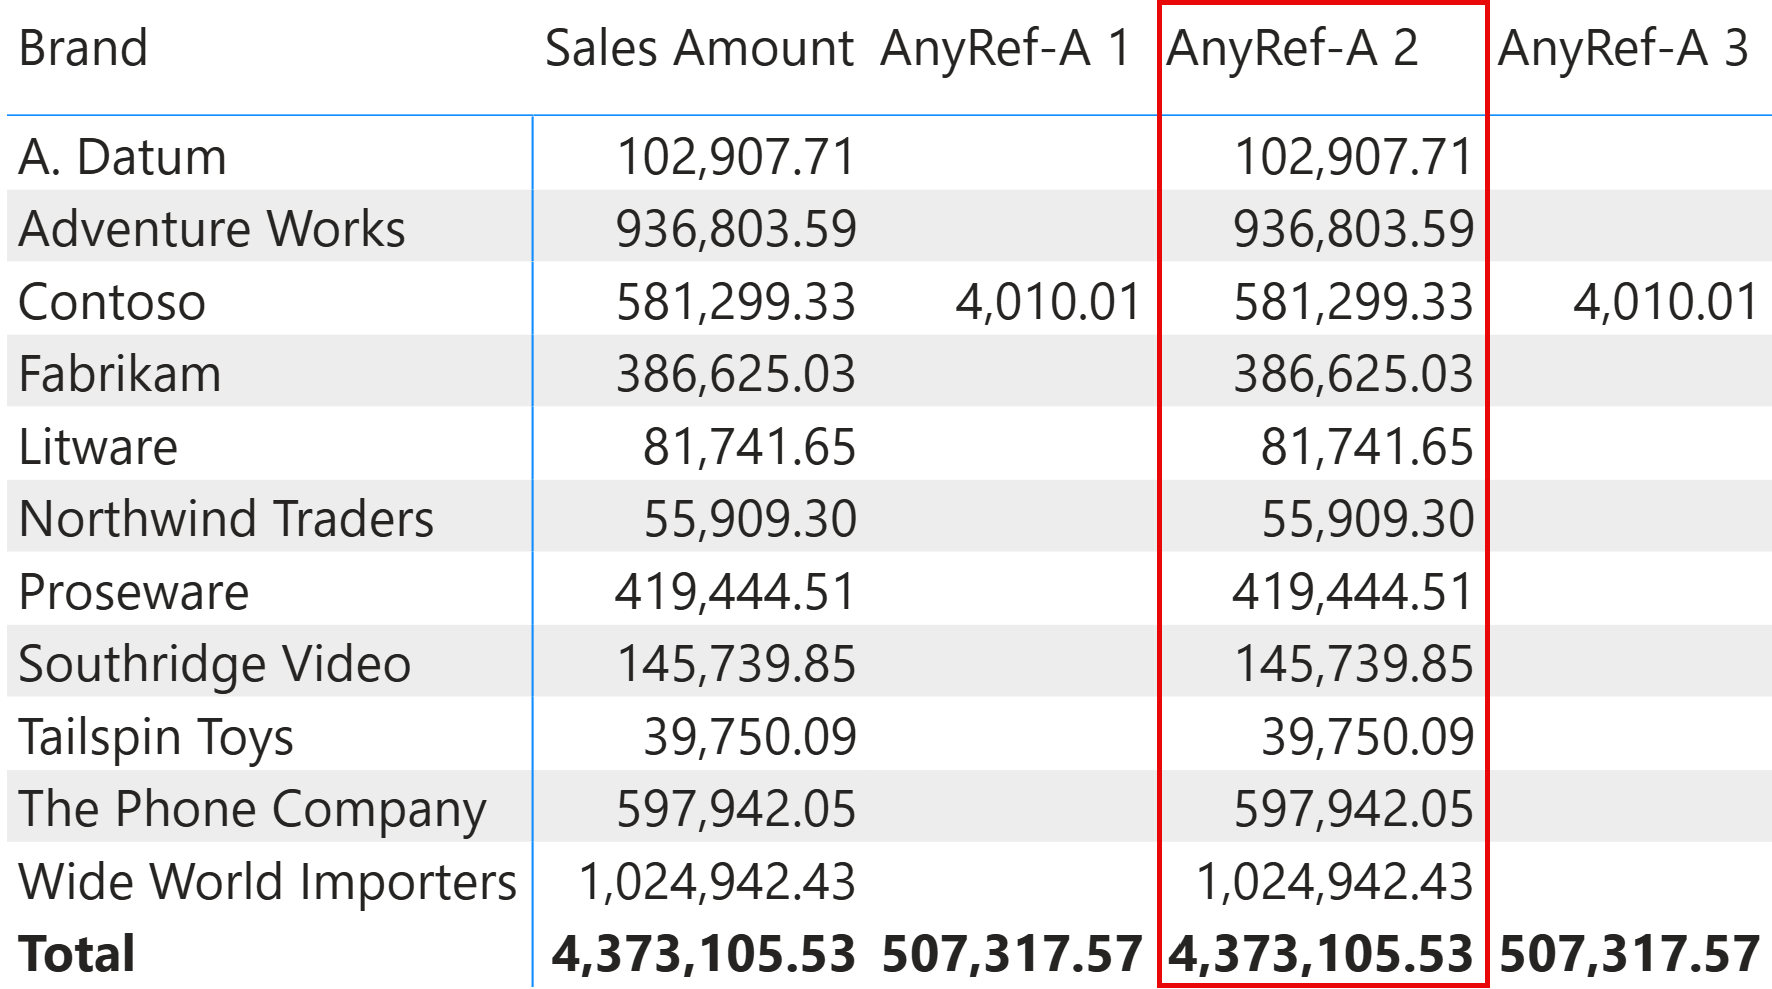Click the AnyRef-A 2 column header
Viewport: 1772px width, 989px height.
click(x=1292, y=48)
